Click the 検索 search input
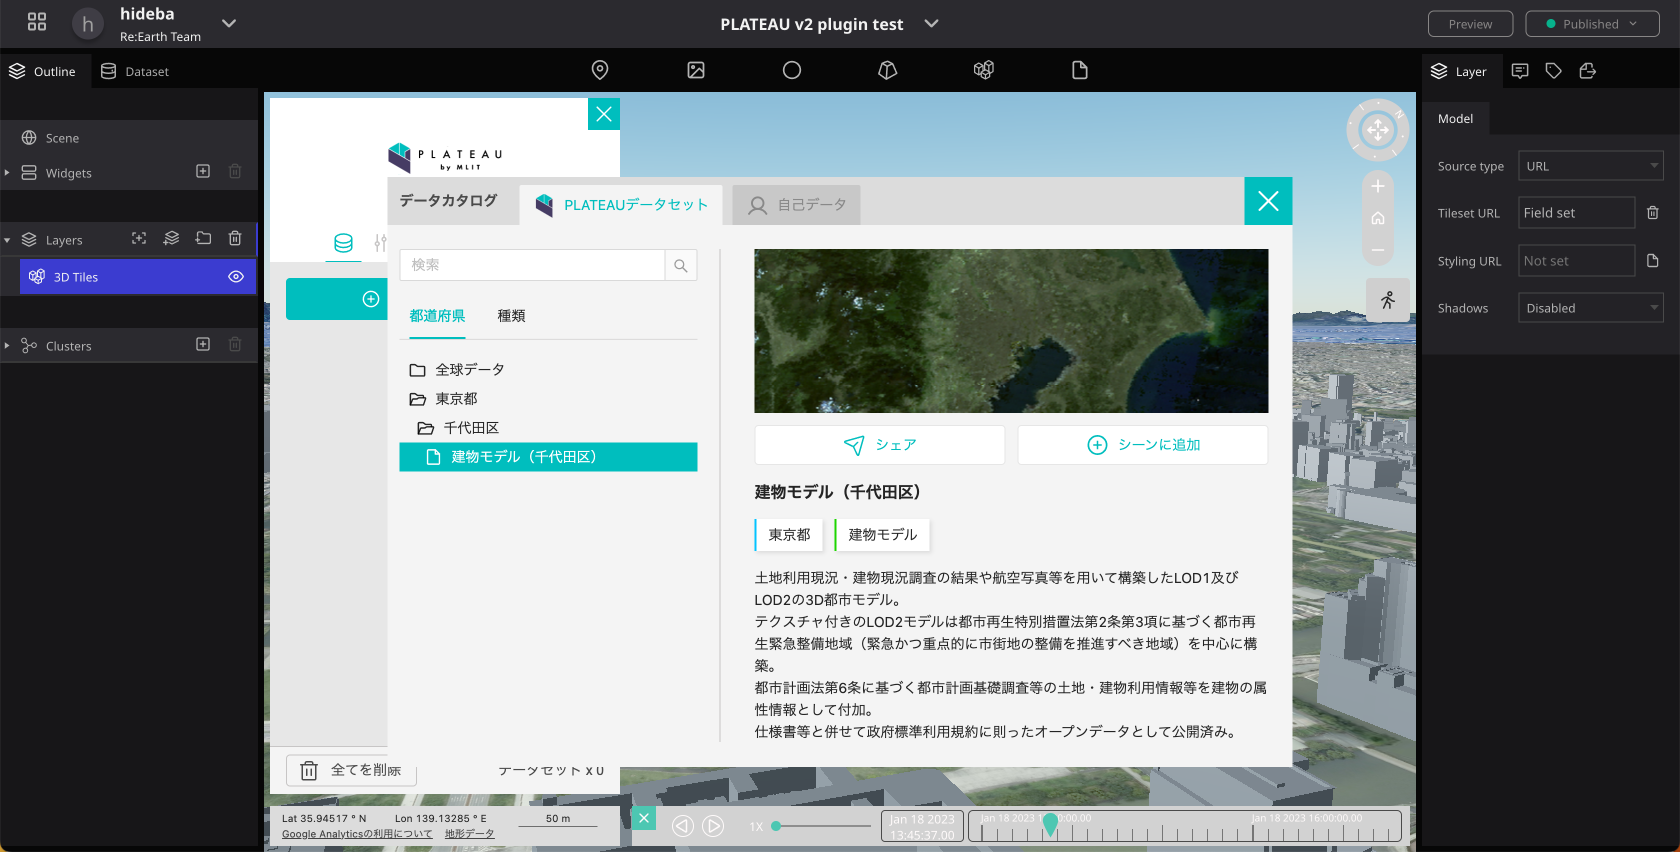Viewport: 1680px width, 852px height. coord(532,265)
